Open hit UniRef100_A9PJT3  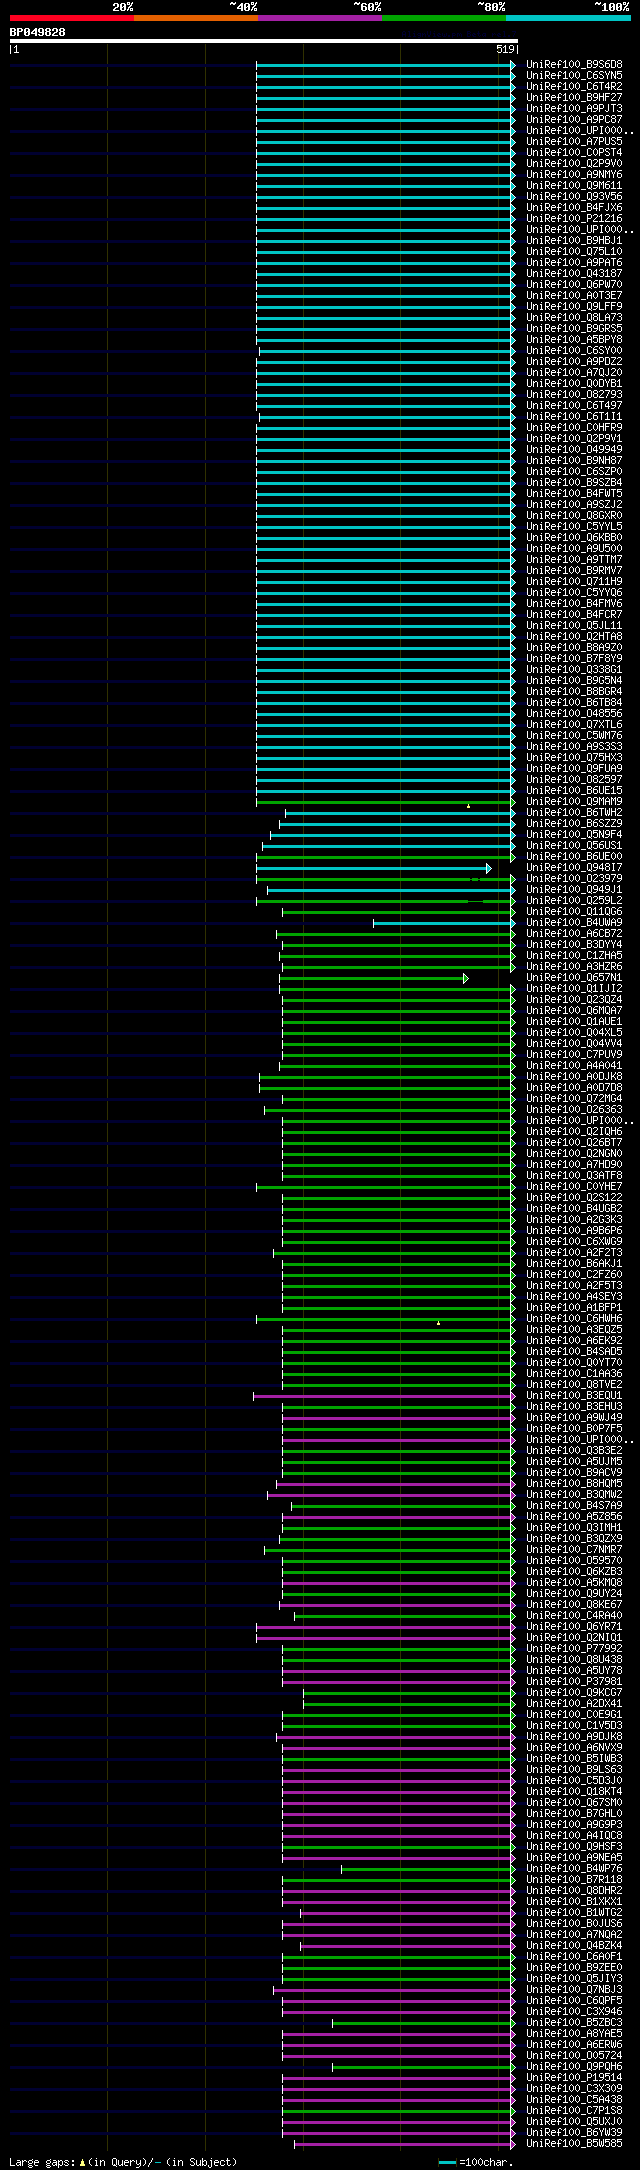coord(574,108)
